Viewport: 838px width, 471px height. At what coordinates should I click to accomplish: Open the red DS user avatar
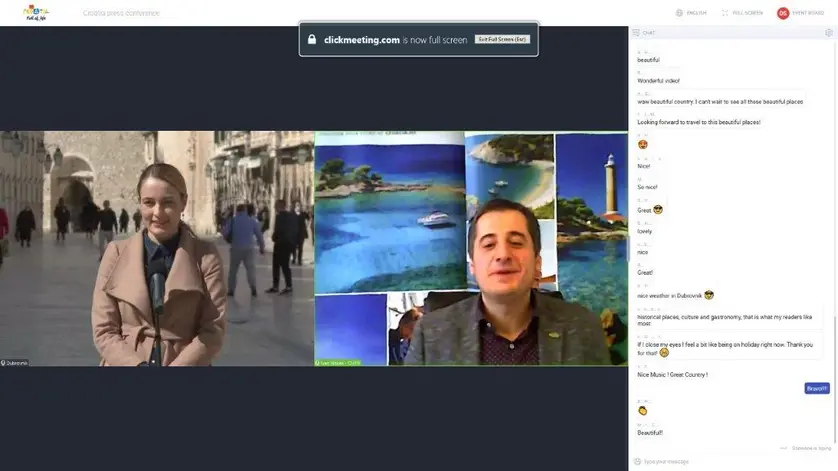[783, 13]
